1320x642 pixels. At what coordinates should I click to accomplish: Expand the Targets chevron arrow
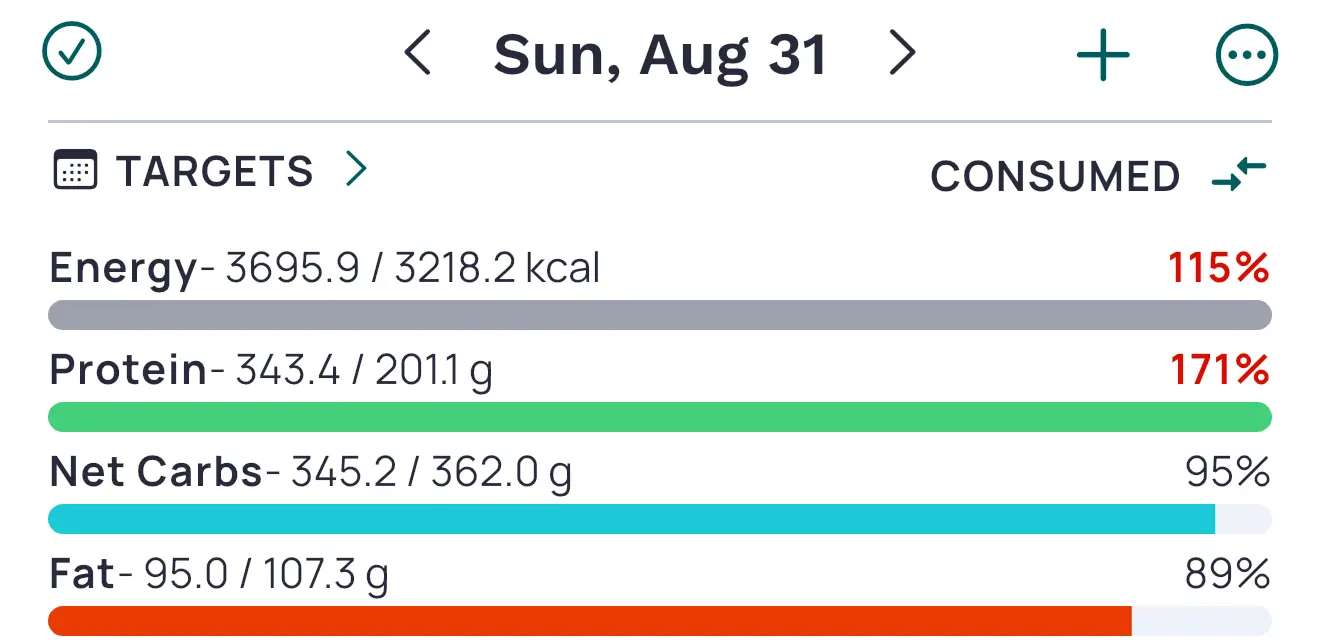(x=355, y=171)
